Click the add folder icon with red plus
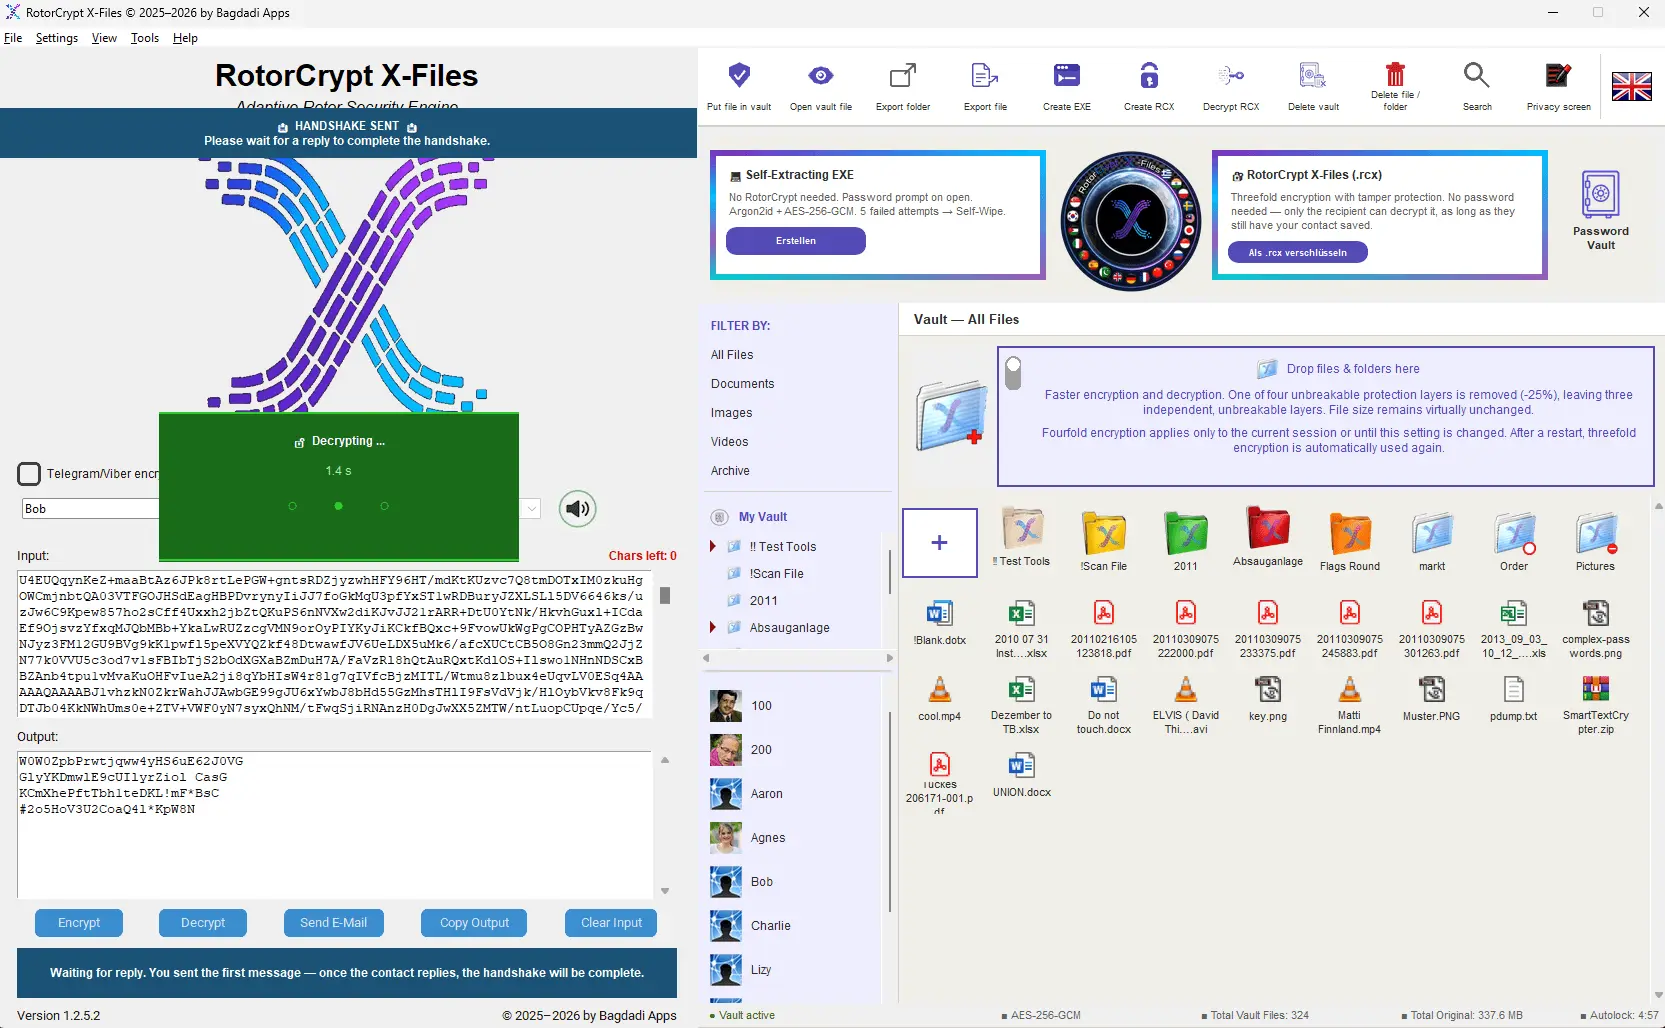The width and height of the screenshot is (1665, 1028). pos(950,415)
